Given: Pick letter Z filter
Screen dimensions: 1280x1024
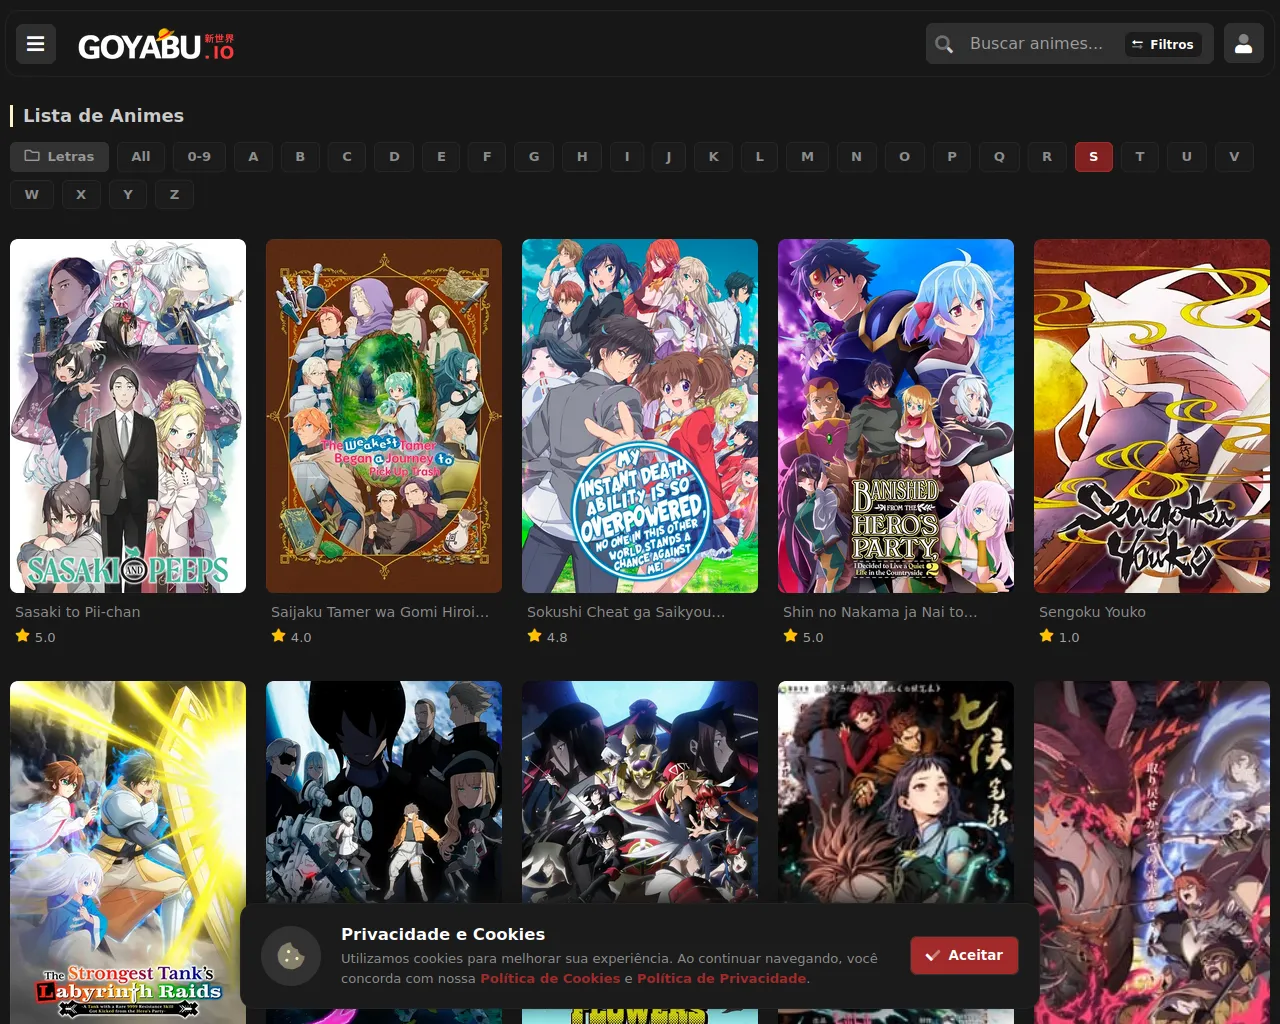Looking at the screenshot, I should point(175,194).
